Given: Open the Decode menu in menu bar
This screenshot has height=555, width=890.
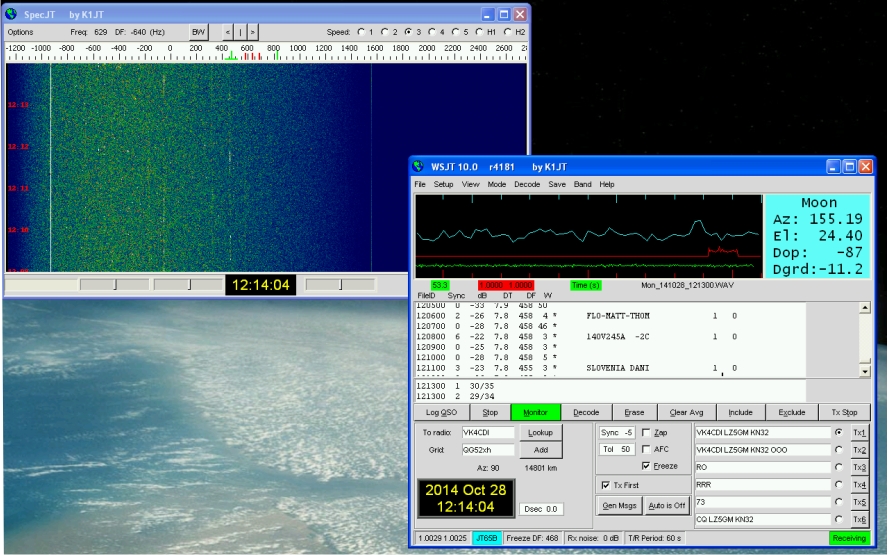Looking at the screenshot, I should click(x=527, y=185).
